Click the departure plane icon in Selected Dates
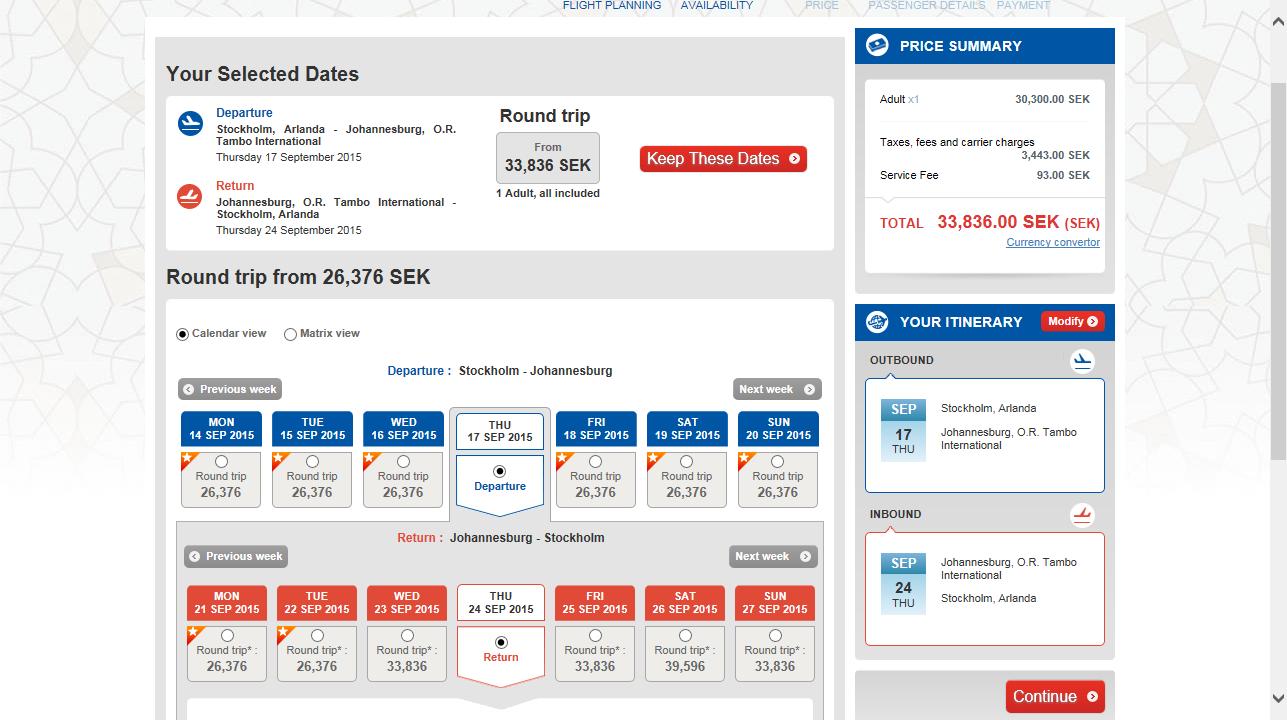 point(190,123)
